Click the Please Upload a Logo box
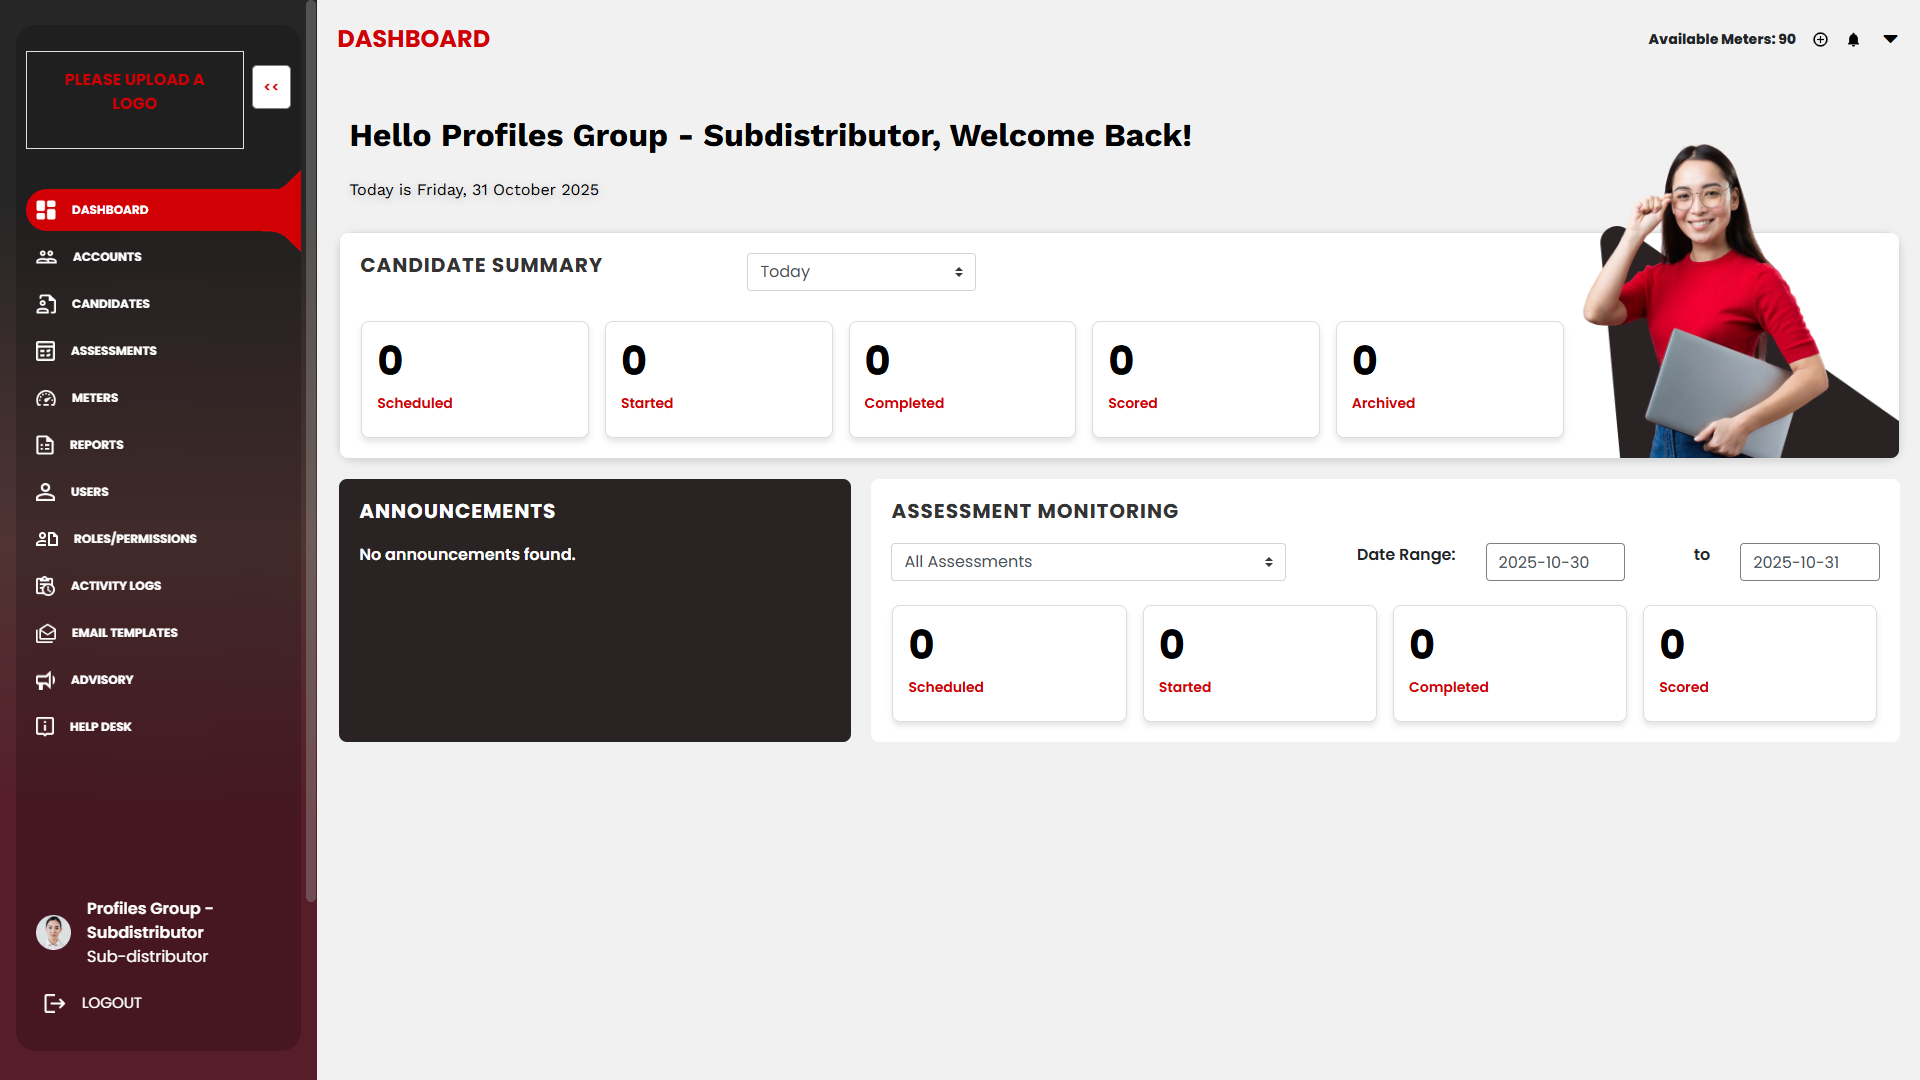The height and width of the screenshot is (1080, 1920). click(x=135, y=100)
